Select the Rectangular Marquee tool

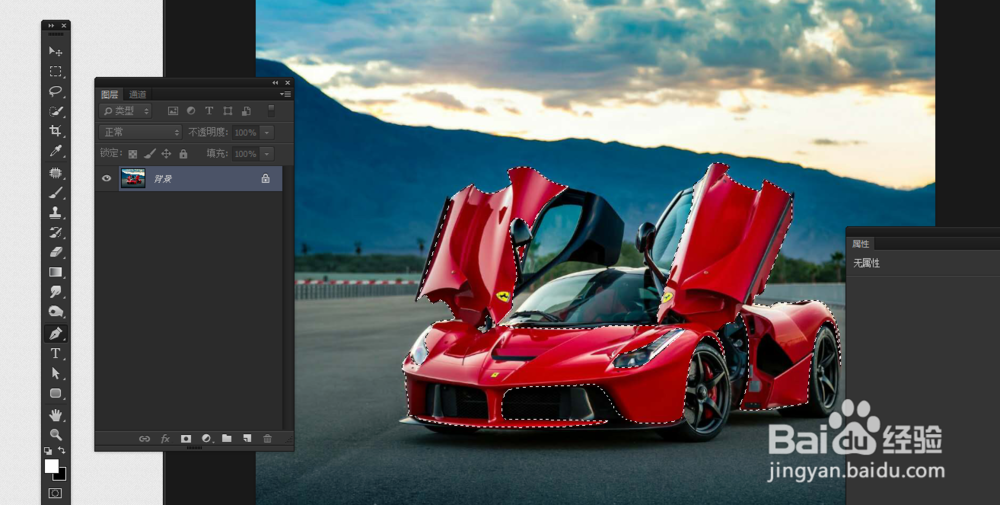coord(55,71)
